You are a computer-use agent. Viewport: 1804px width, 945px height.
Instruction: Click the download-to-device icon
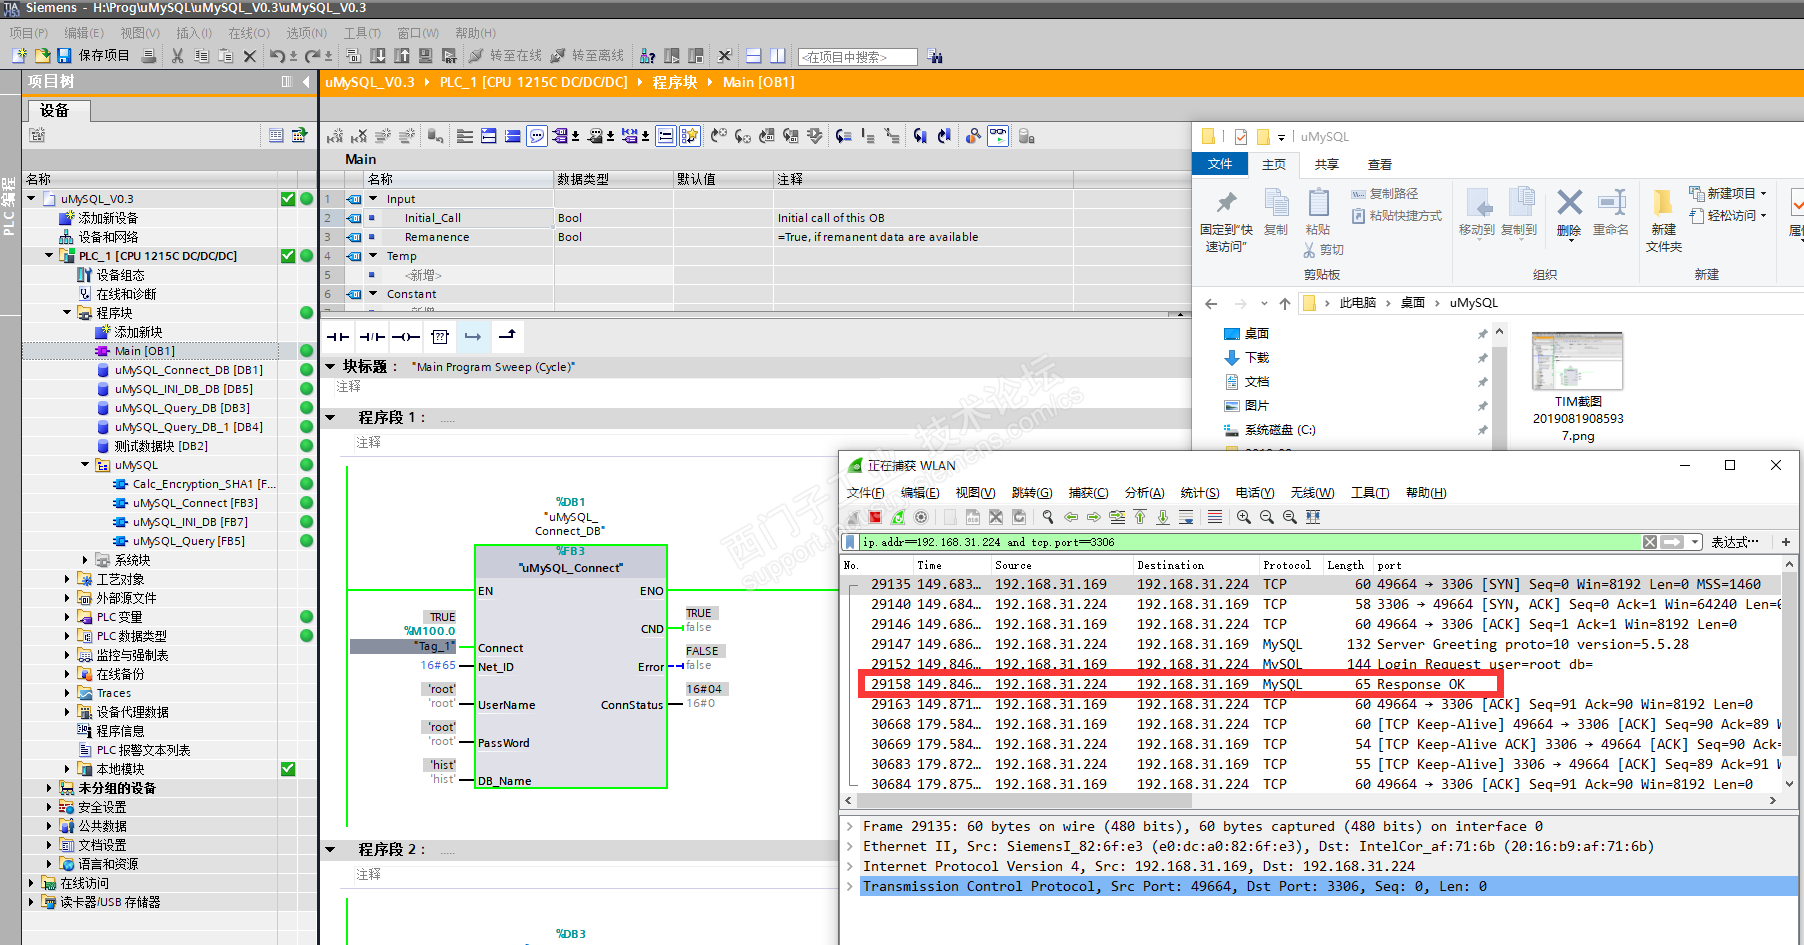[x=378, y=56]
